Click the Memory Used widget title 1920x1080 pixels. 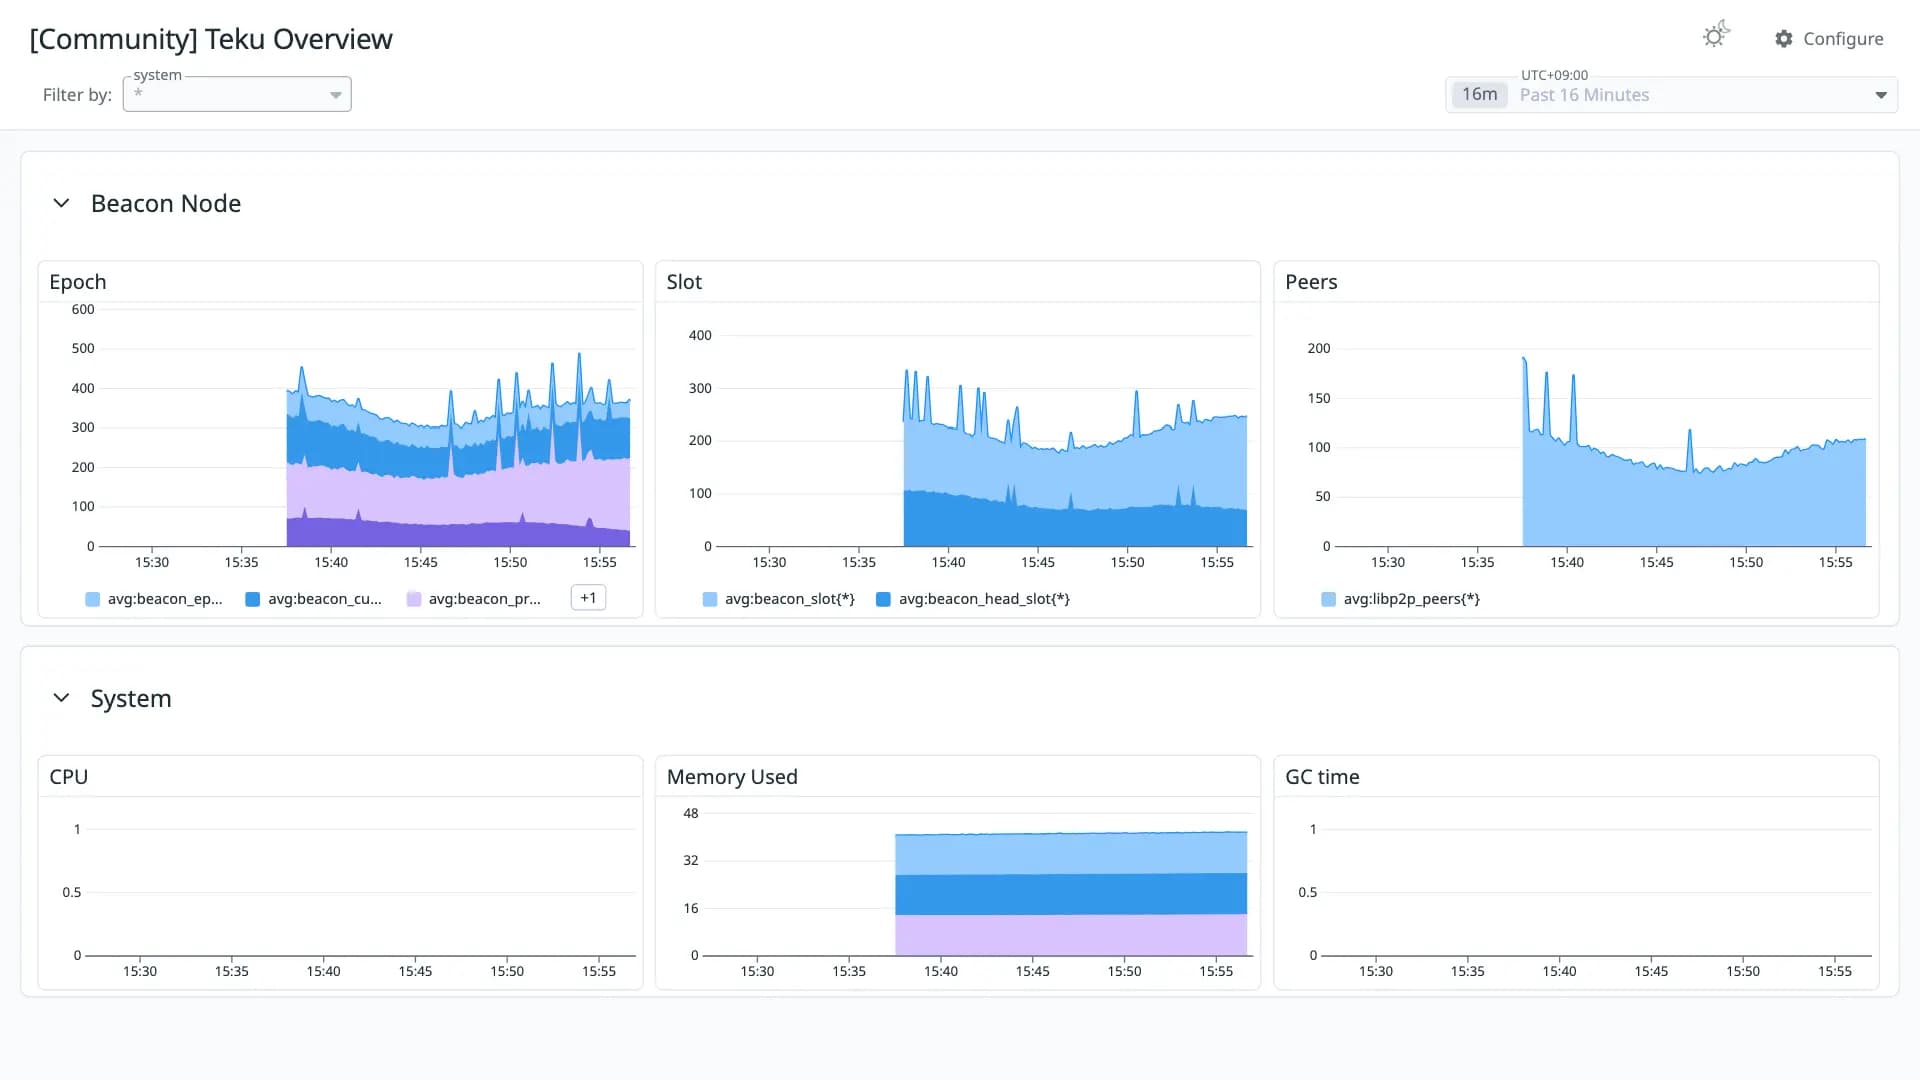[x=732, y=777]
